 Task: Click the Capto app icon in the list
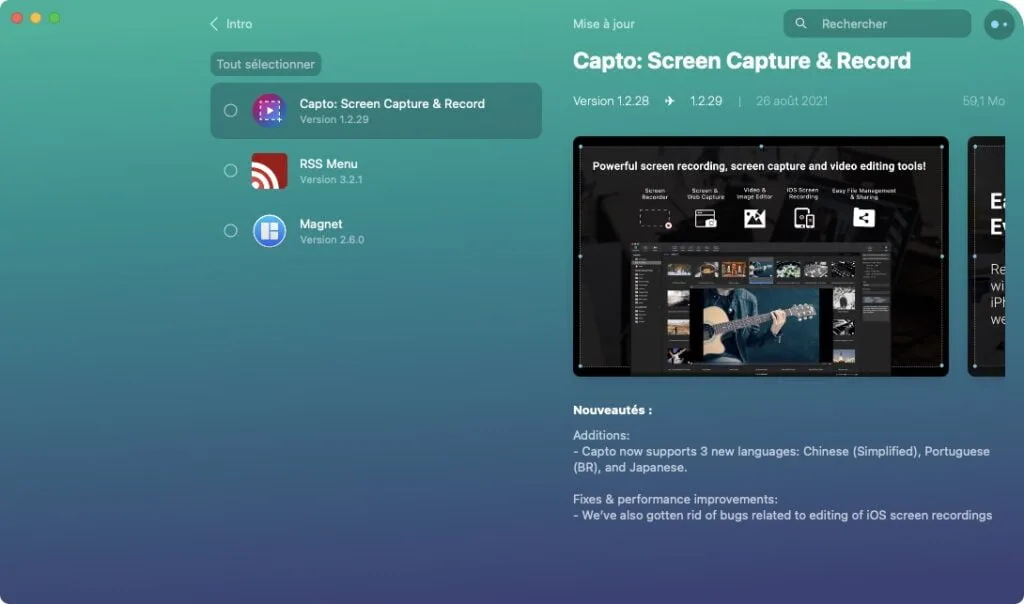[x=269, y=110]
